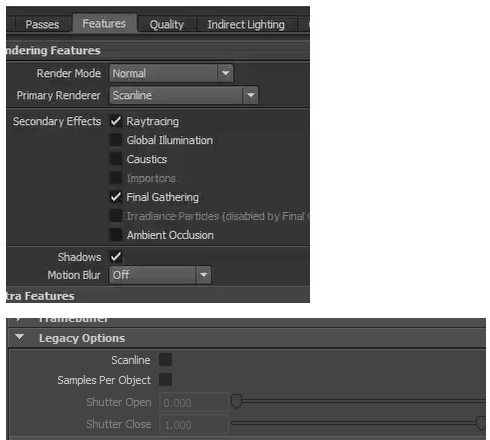Click the Rendering Features section header
The height and width of the screenshot is (440, 490).
coord(158,51)
